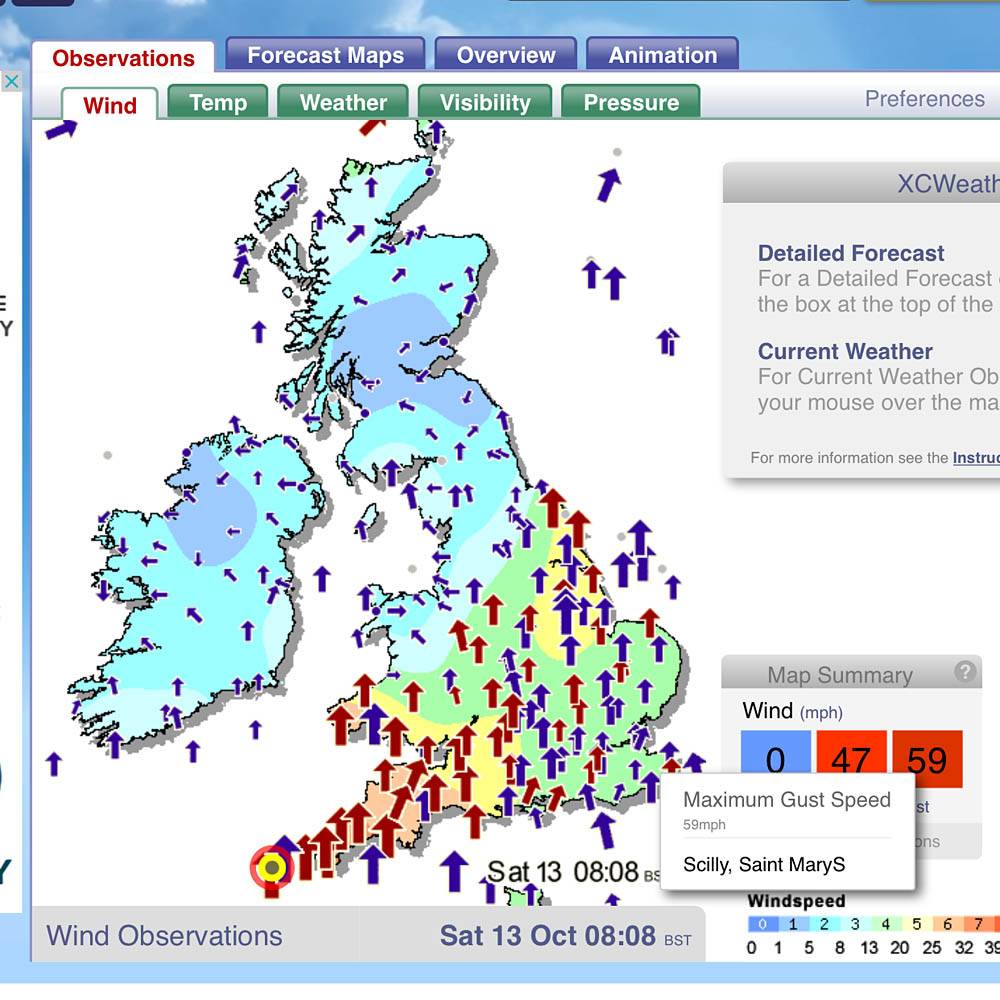Click the orange 47 wind speed box

(x=851, y=760)
